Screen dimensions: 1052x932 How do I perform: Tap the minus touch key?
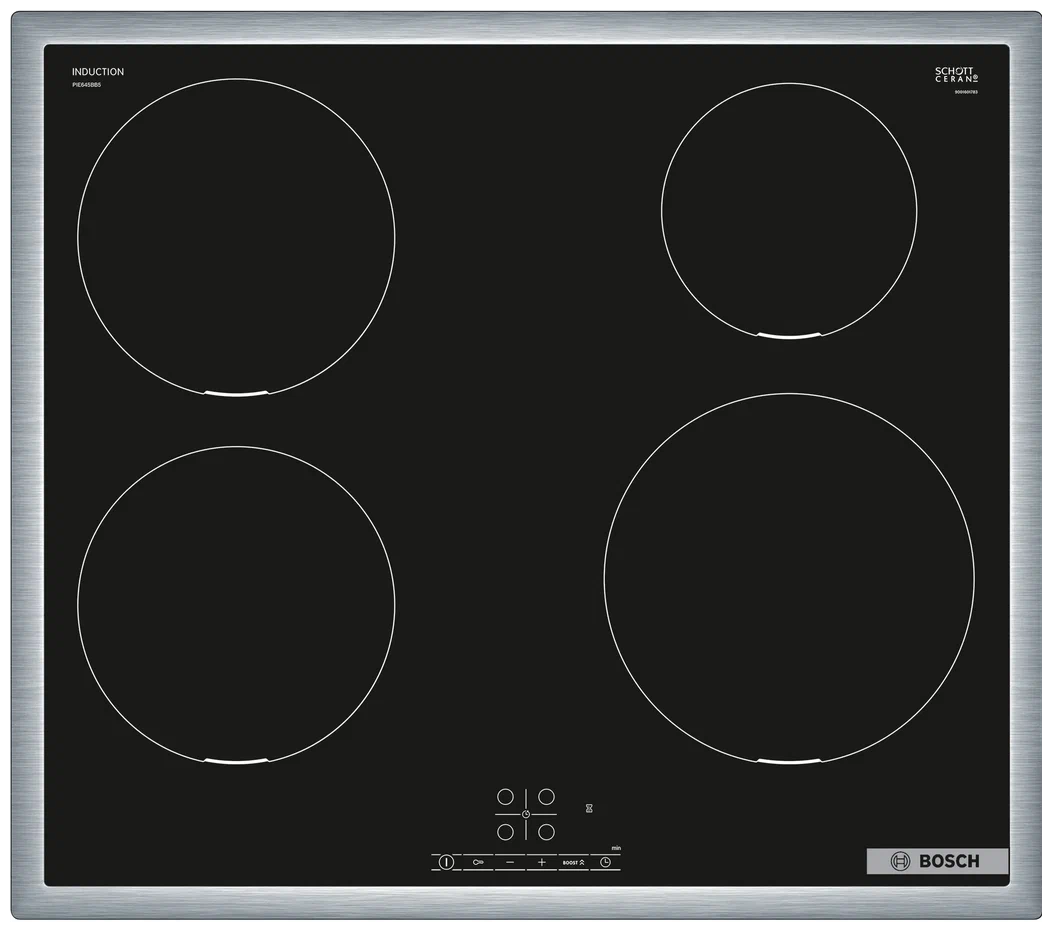click(x=510, y=862)
